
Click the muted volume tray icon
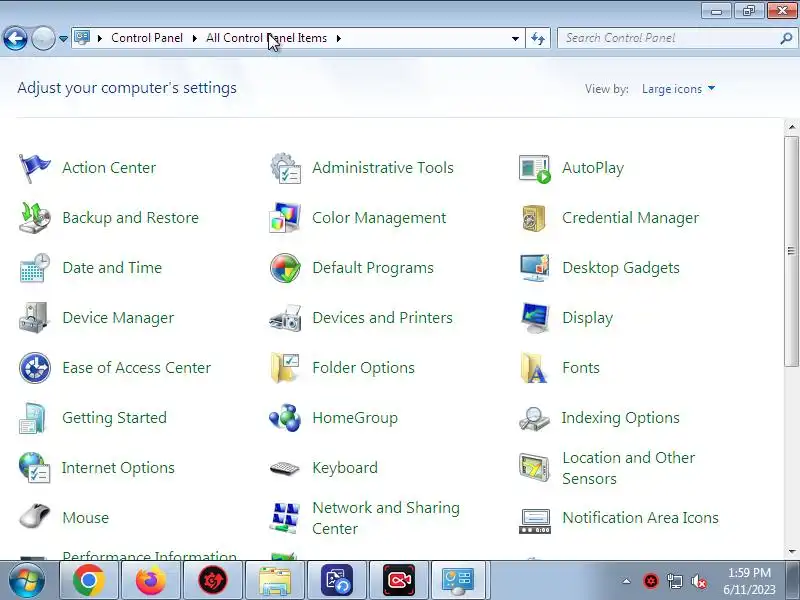click(x=698, y=581)
